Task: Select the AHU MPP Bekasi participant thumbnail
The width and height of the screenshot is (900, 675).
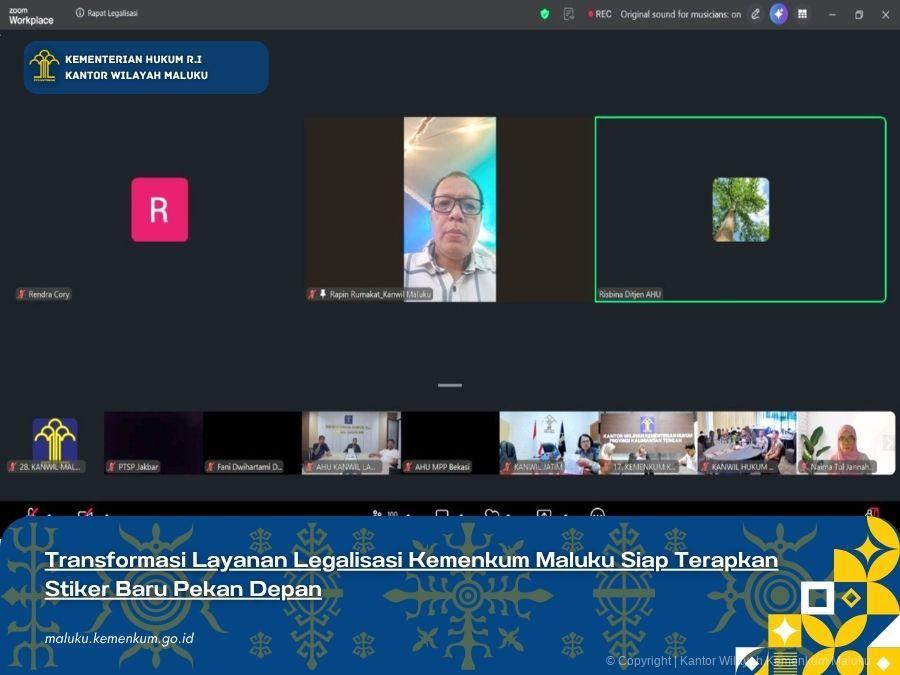Action: [x=449, y=441]
